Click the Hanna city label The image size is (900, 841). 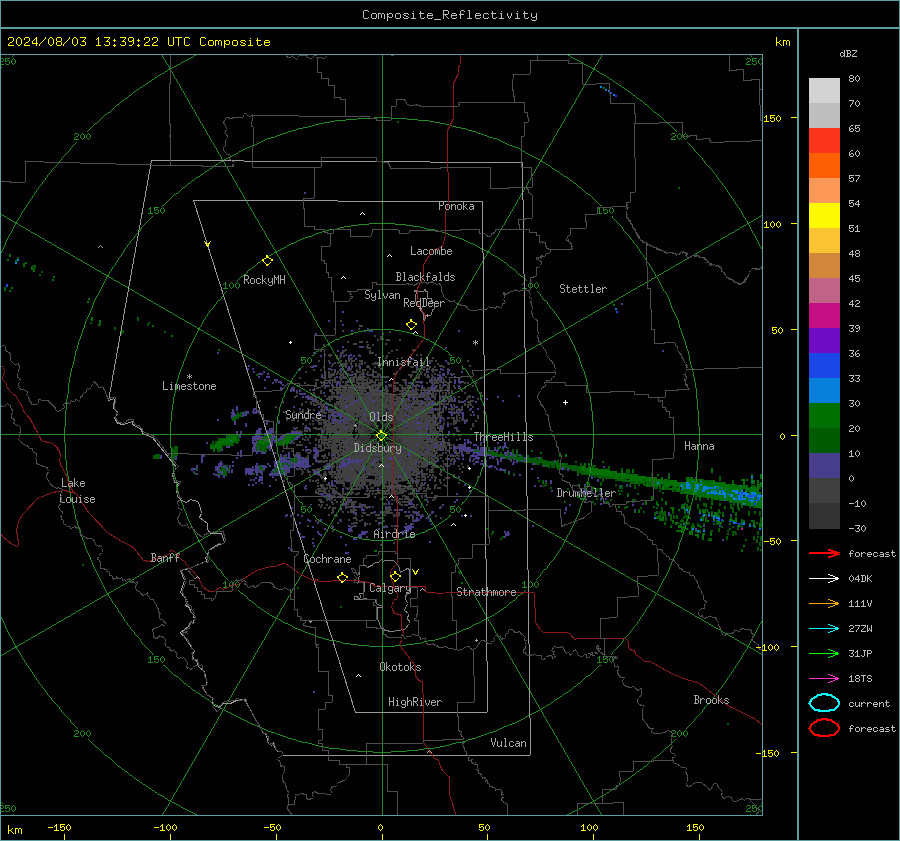(699, 446)
